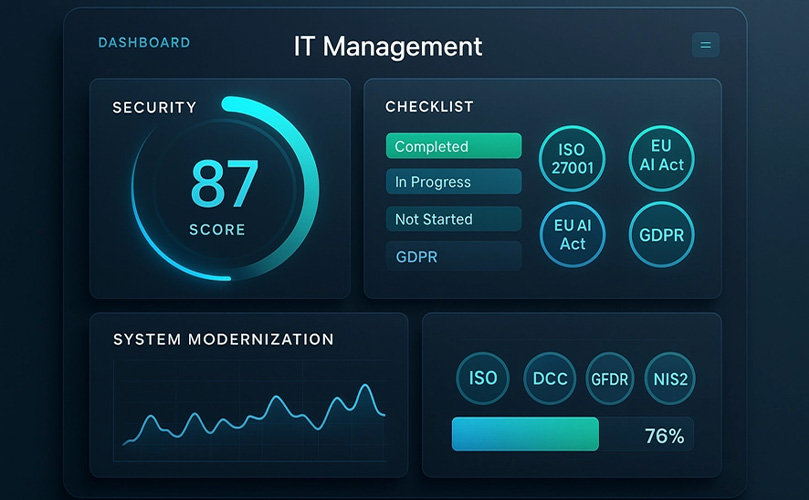809x500 pixels.
Task: Select the Not Started checklist status
Action: [454, 219]
